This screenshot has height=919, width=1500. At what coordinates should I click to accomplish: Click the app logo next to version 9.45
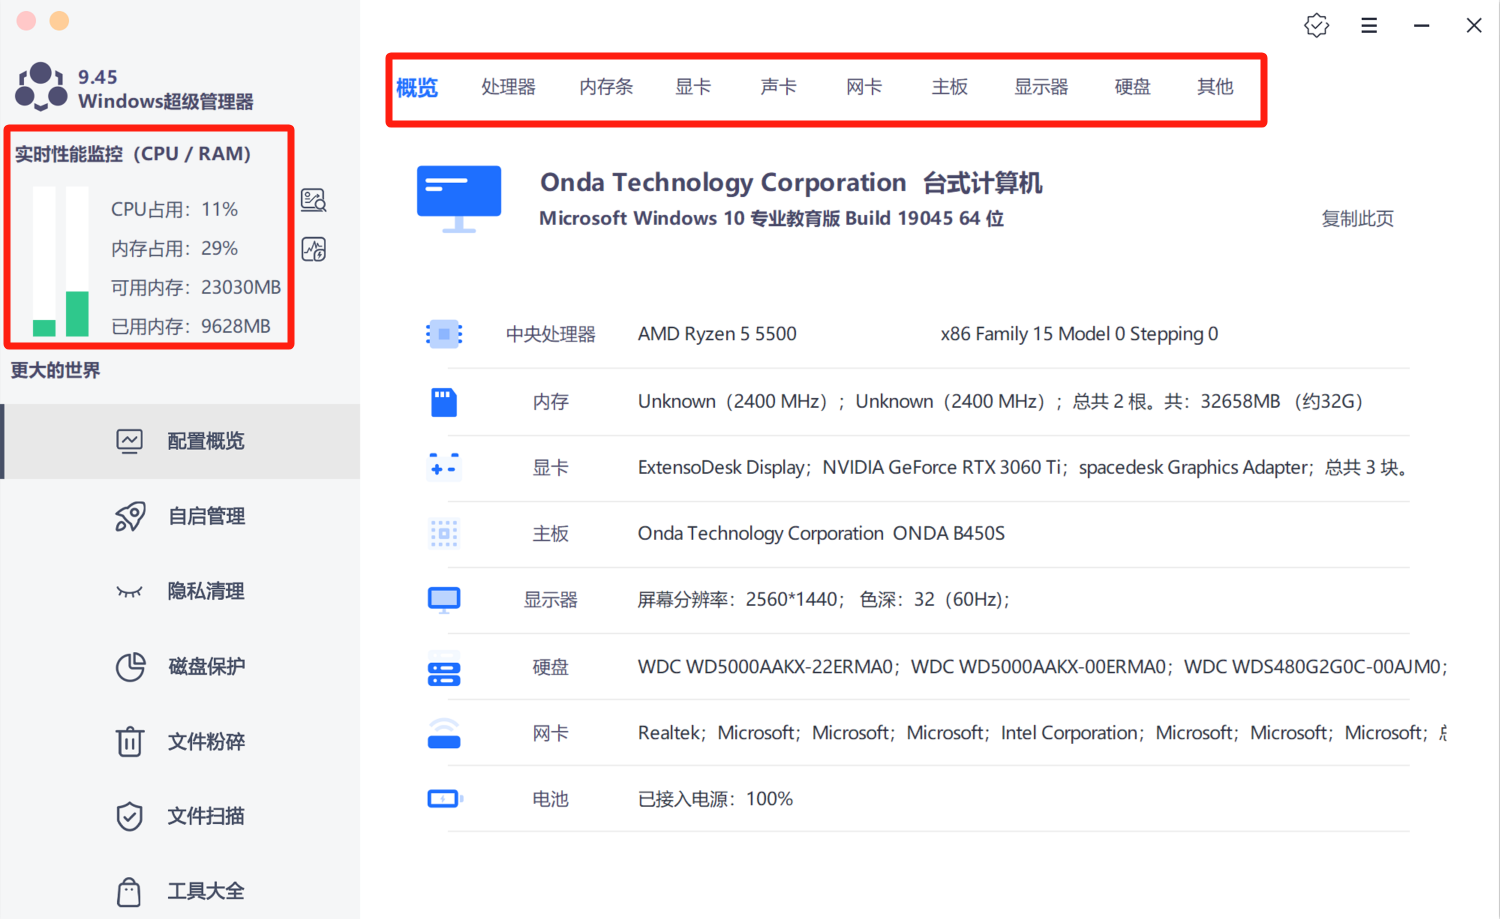pyautogui.click(x=42, y=87)
